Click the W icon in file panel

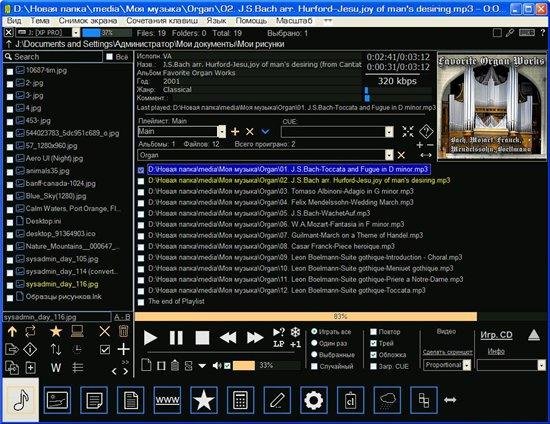[x=56, y=368]
